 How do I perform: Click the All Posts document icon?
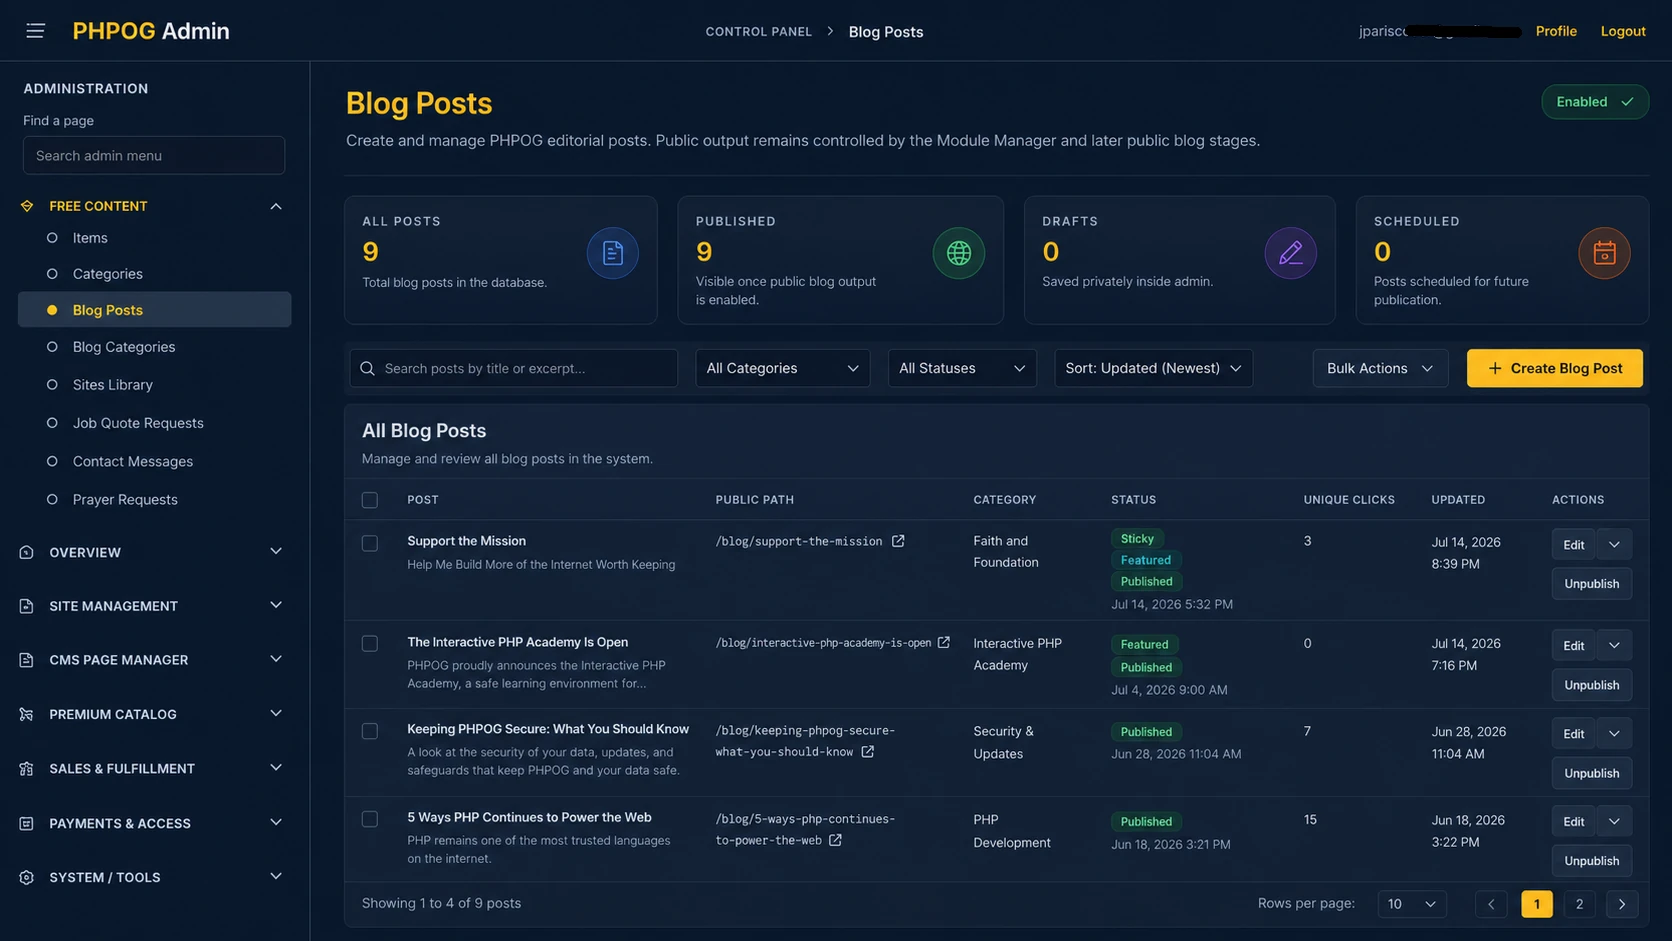pyautogui.click(x=613, y=253)
